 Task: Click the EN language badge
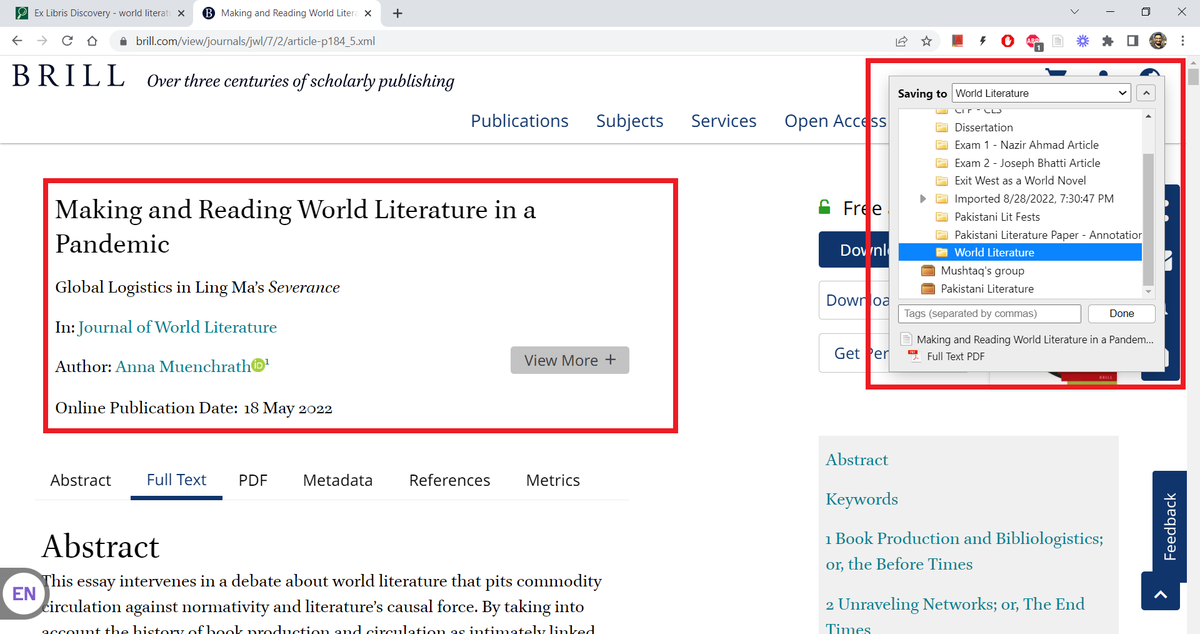click(24, 593)
